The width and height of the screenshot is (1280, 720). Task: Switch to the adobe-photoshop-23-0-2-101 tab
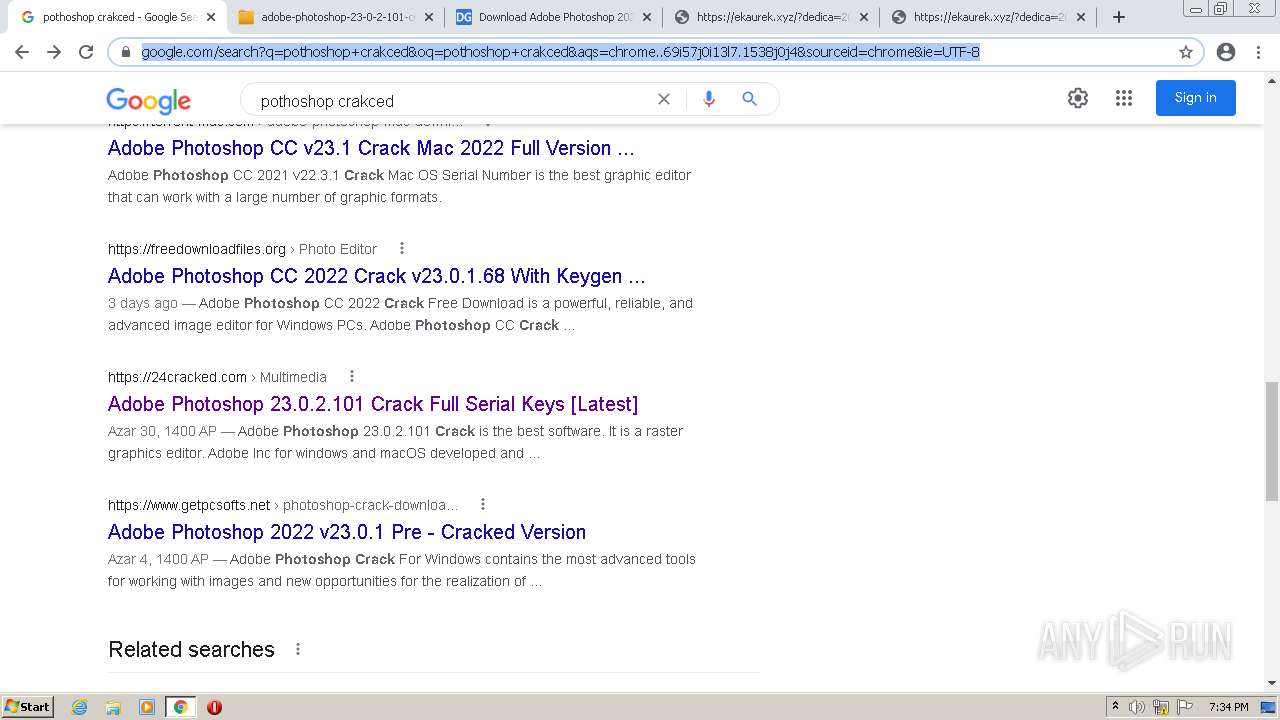(336, 17)
